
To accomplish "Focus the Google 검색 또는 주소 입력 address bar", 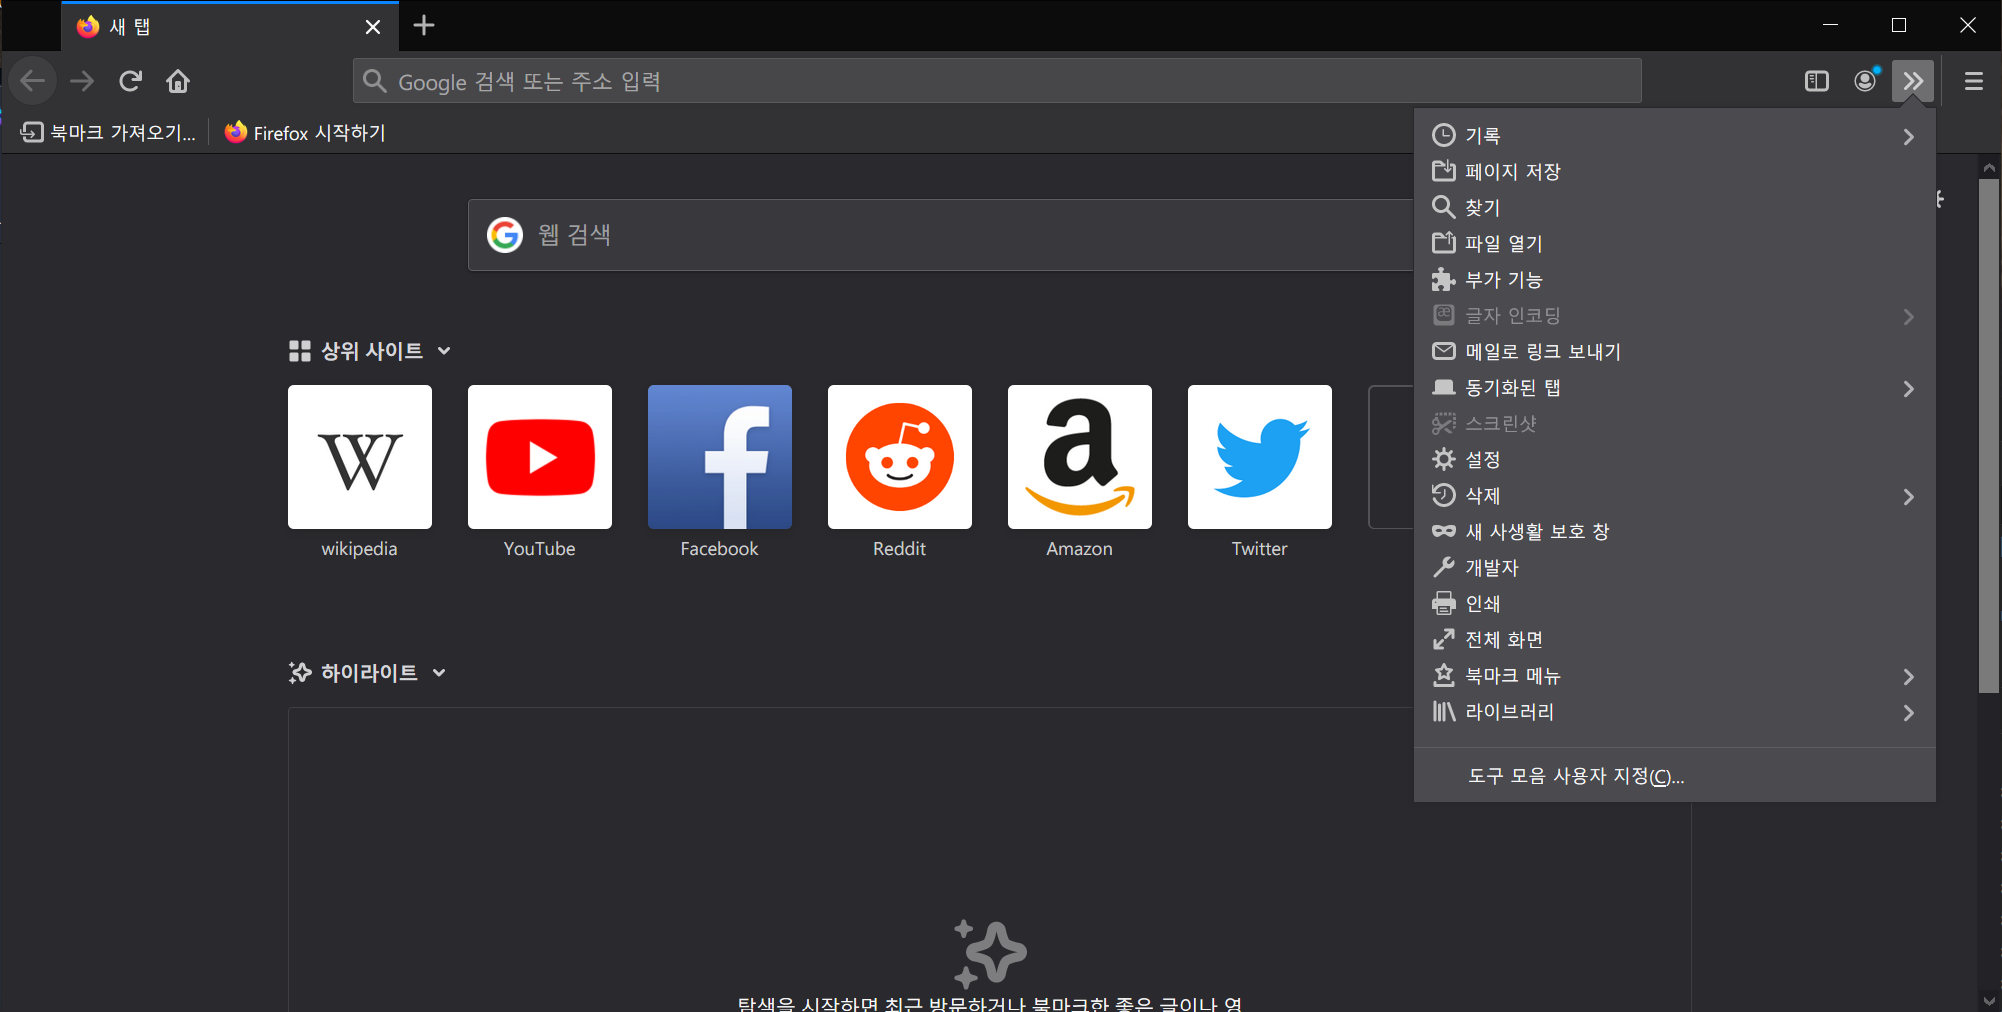I will coord(997,81).
